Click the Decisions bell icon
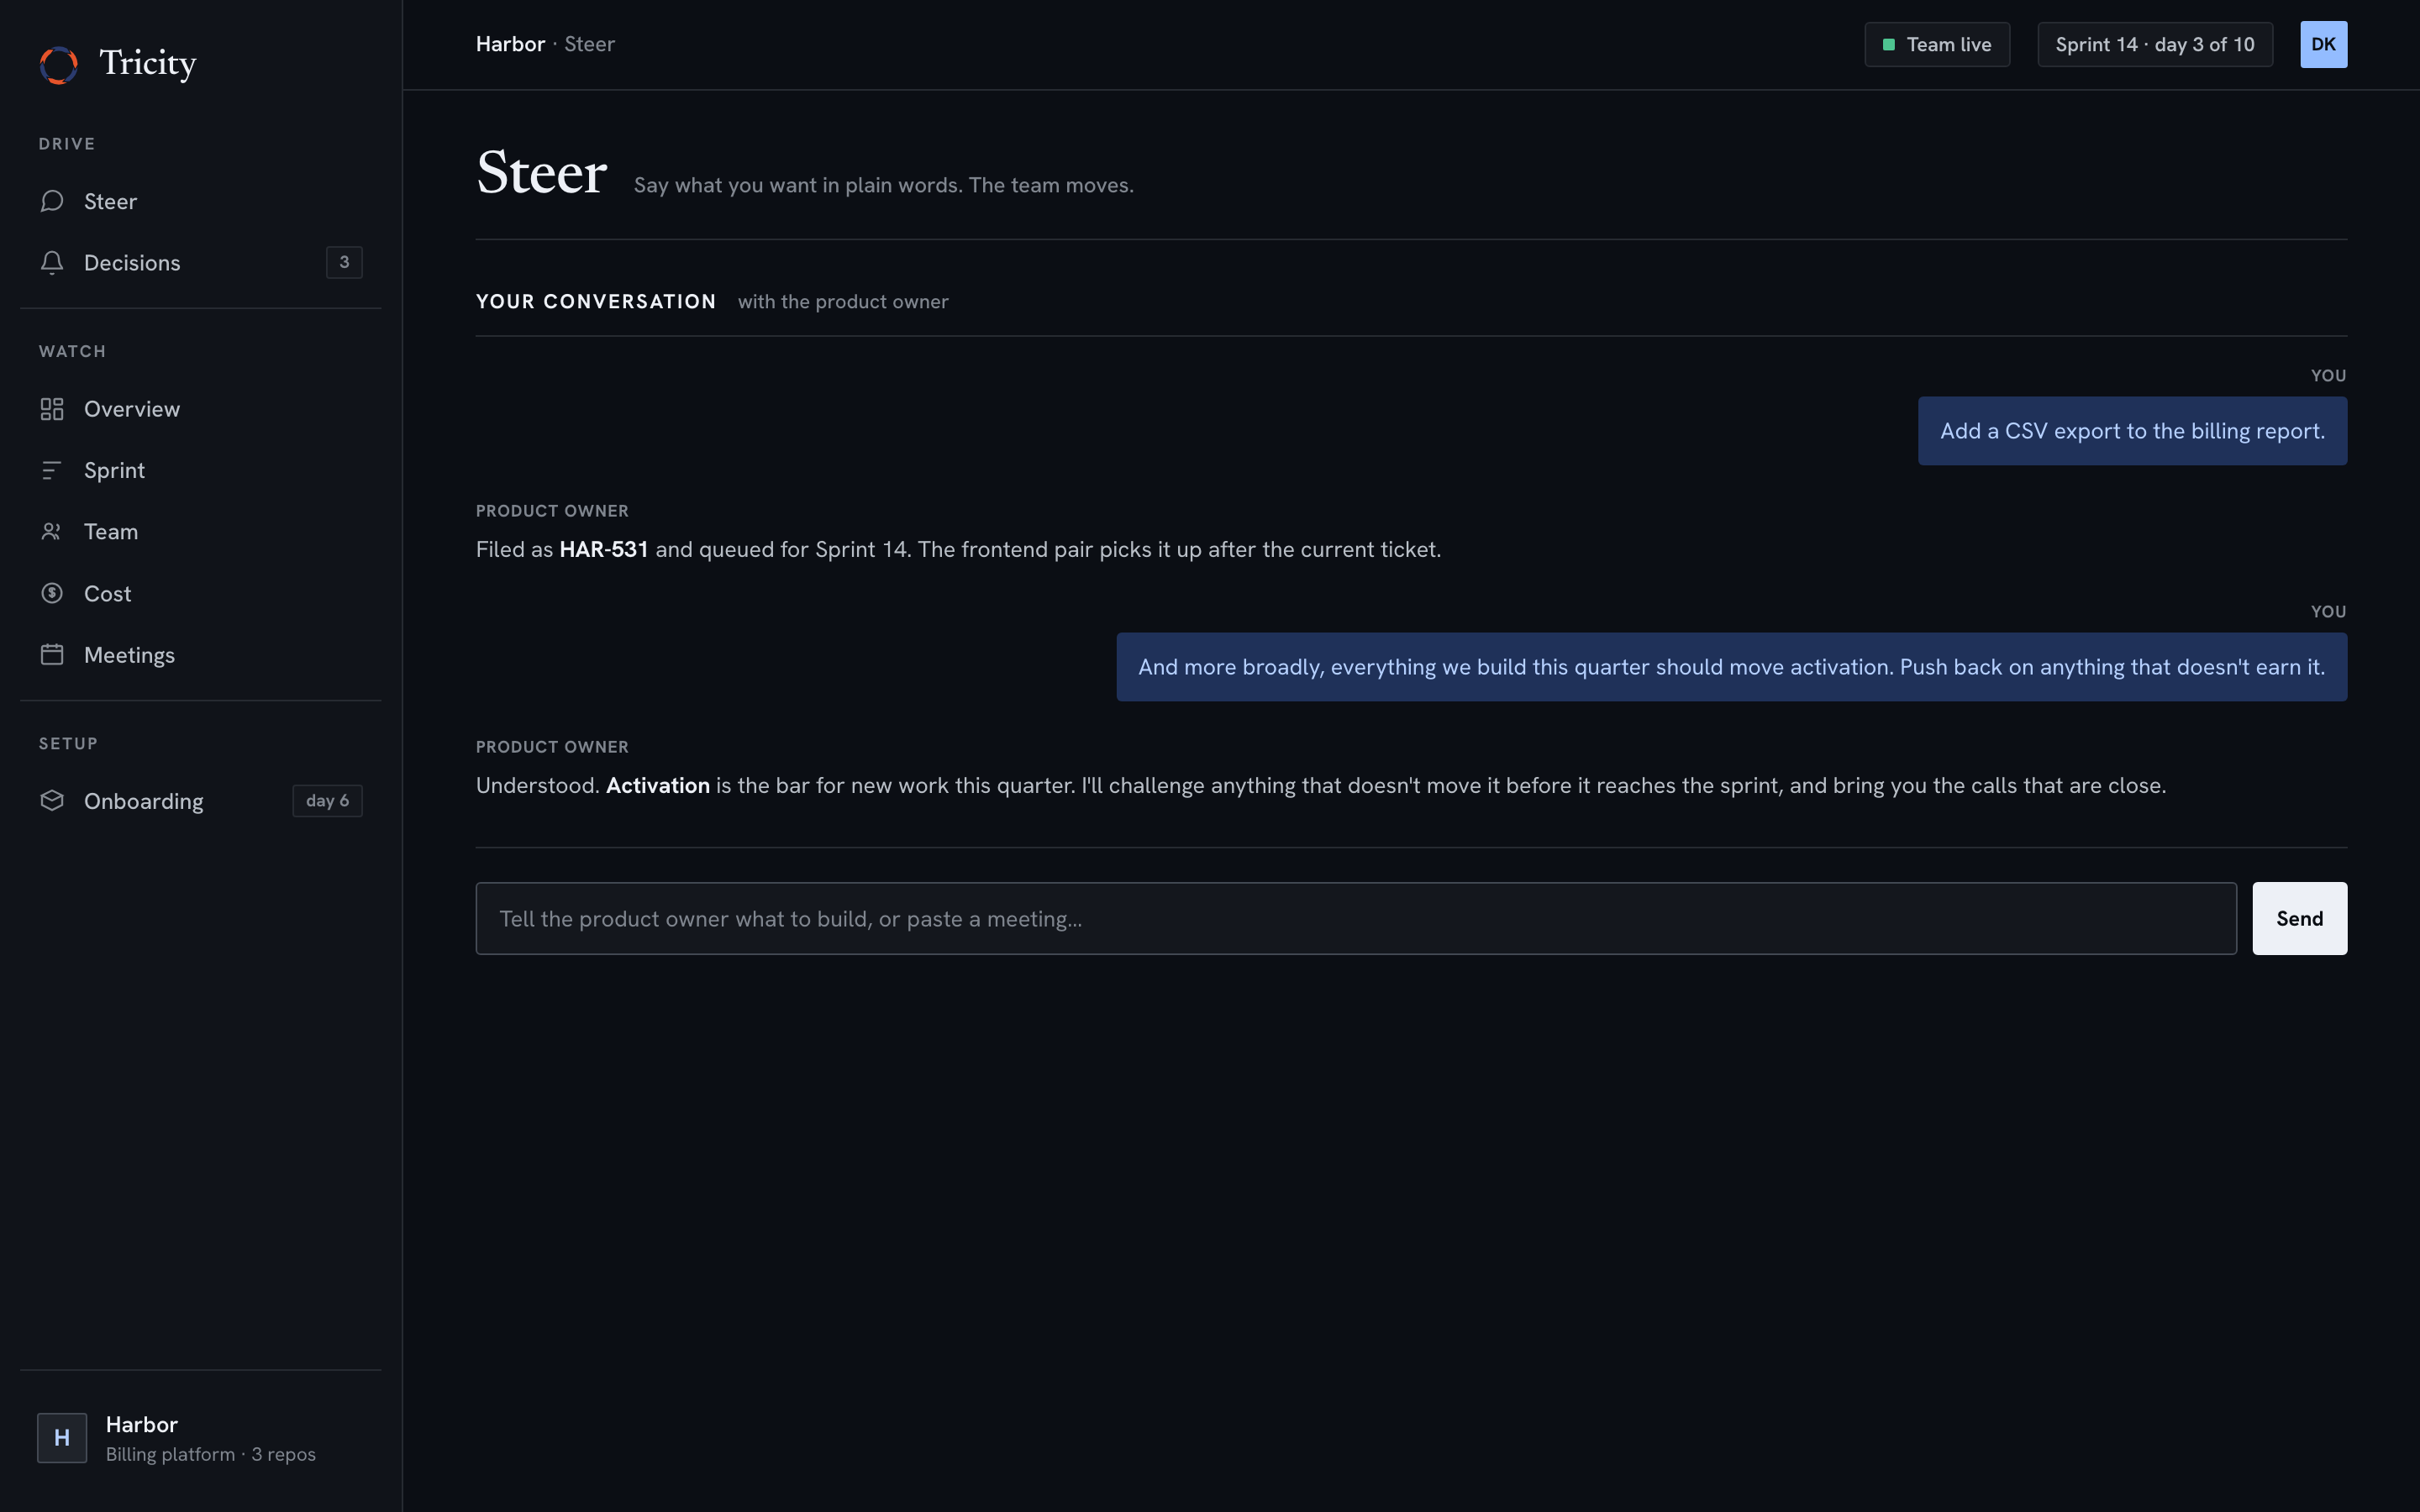This screenshot has width=2420, height=1512. (x=52, y=262)
